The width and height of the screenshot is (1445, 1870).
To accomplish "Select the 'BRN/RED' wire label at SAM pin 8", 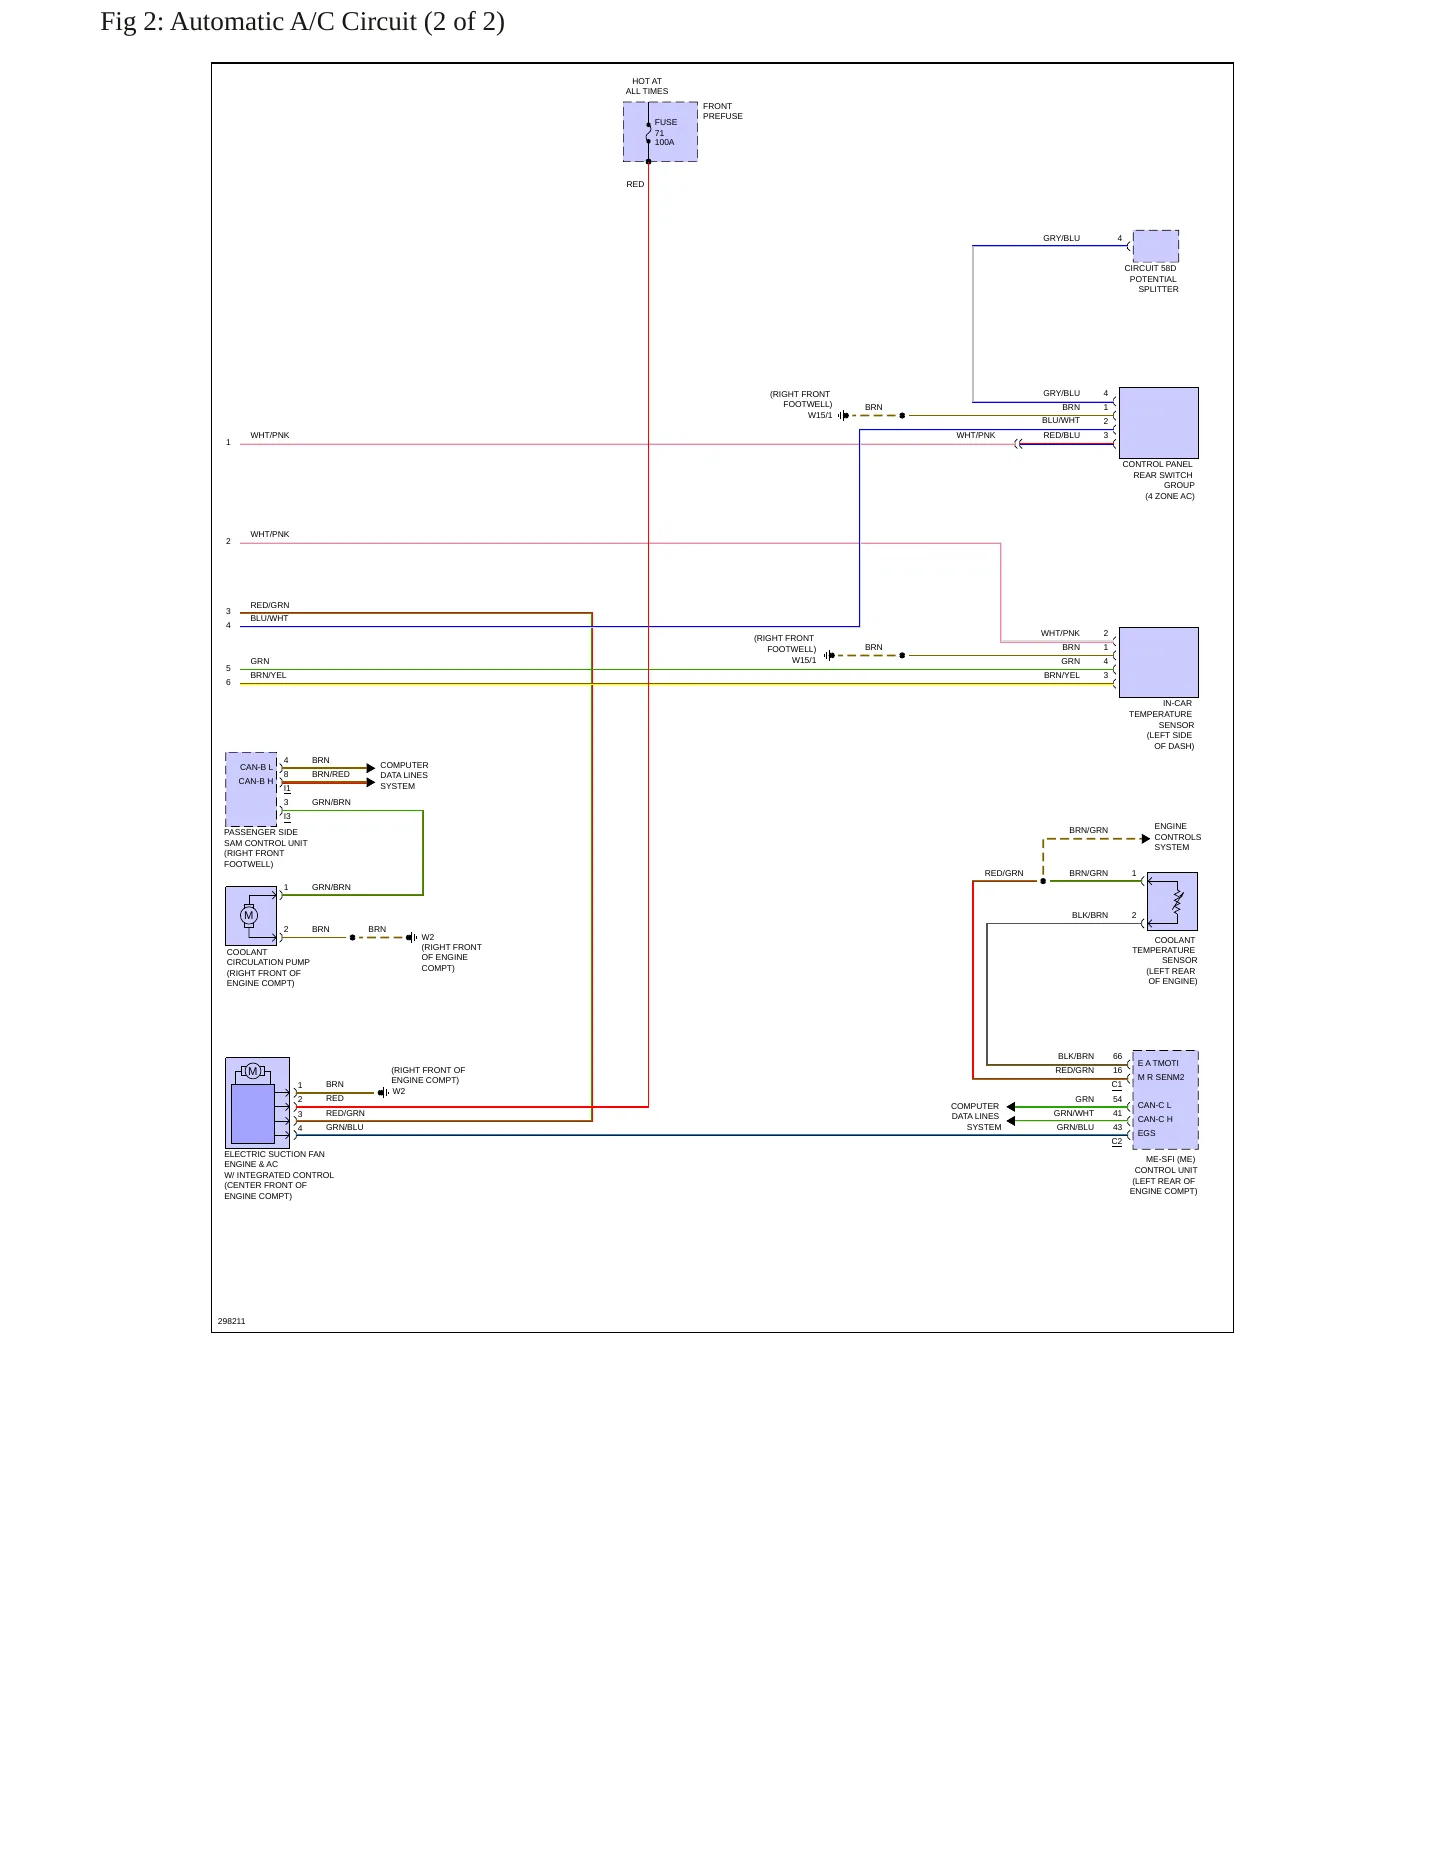I will click(x=331, y=775).
